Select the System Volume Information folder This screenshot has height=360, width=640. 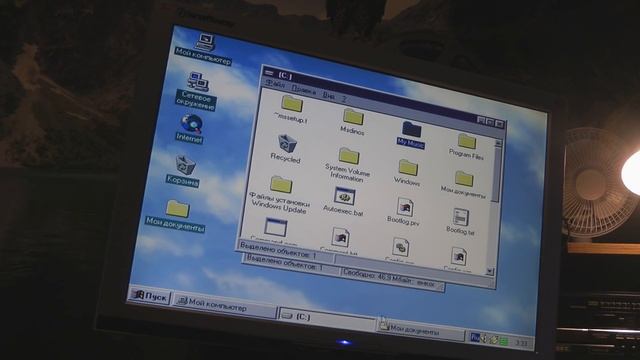348,164
